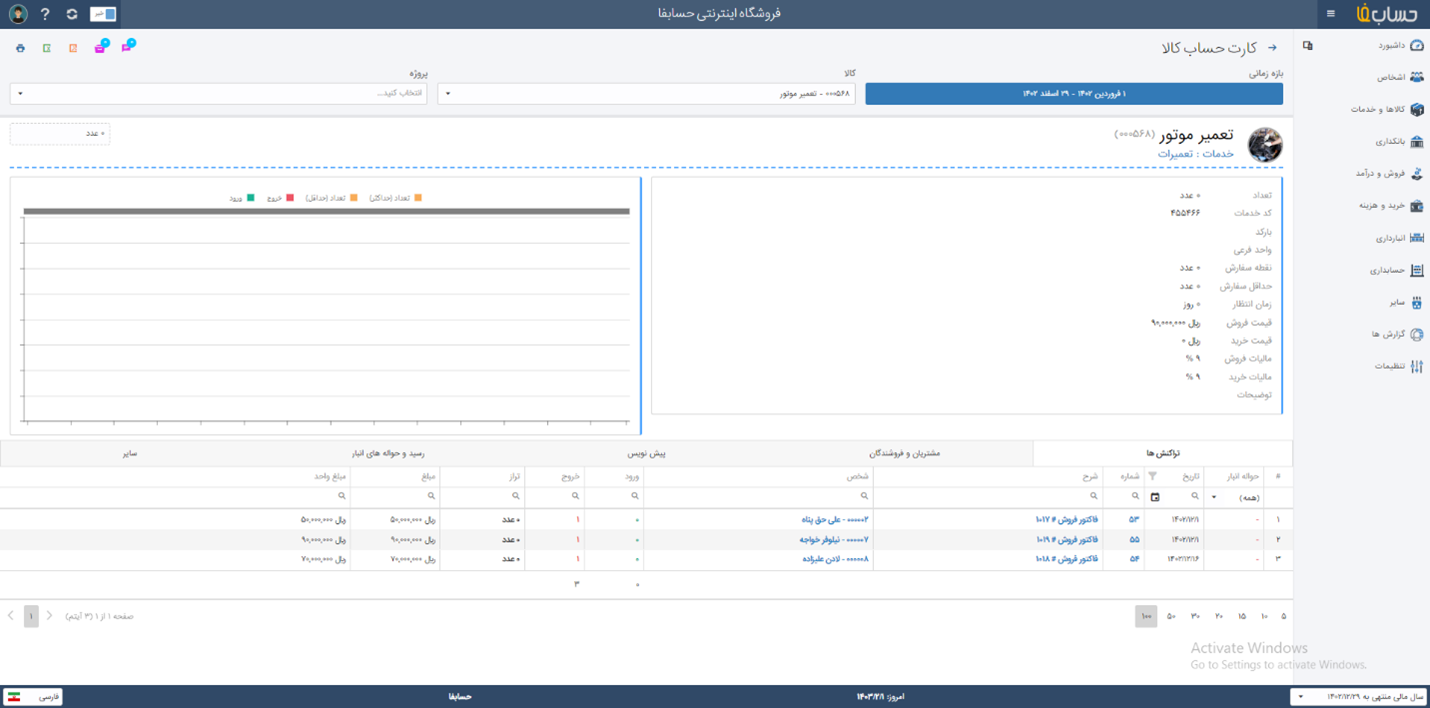Image resolution: width=1430 pixels, height=708 pixels.
Task: Click the شرح column filter field
Action: (988, 496)
